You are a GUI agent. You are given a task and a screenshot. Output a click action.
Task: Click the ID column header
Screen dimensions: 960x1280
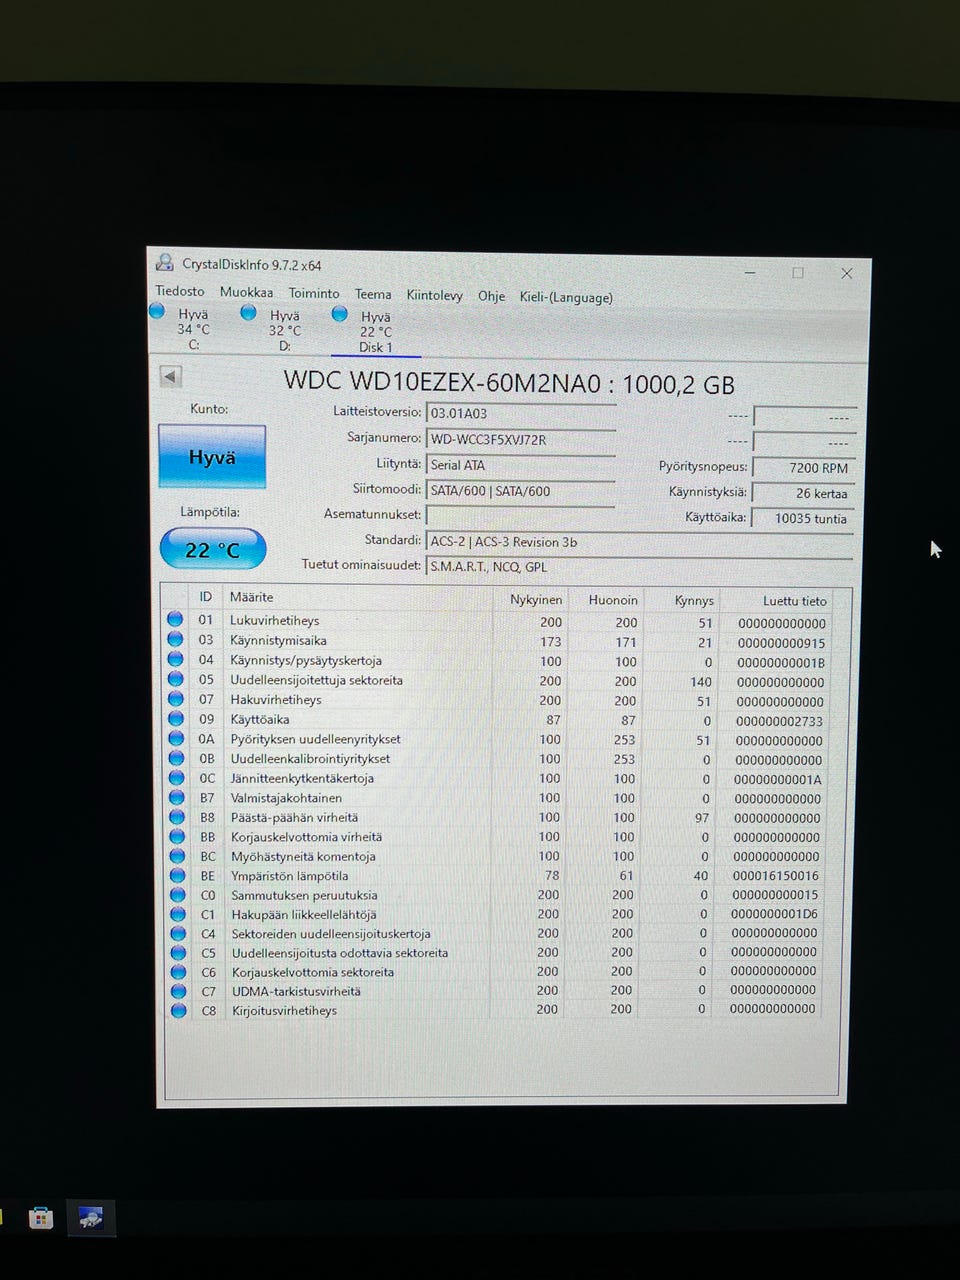click(205, 596)
